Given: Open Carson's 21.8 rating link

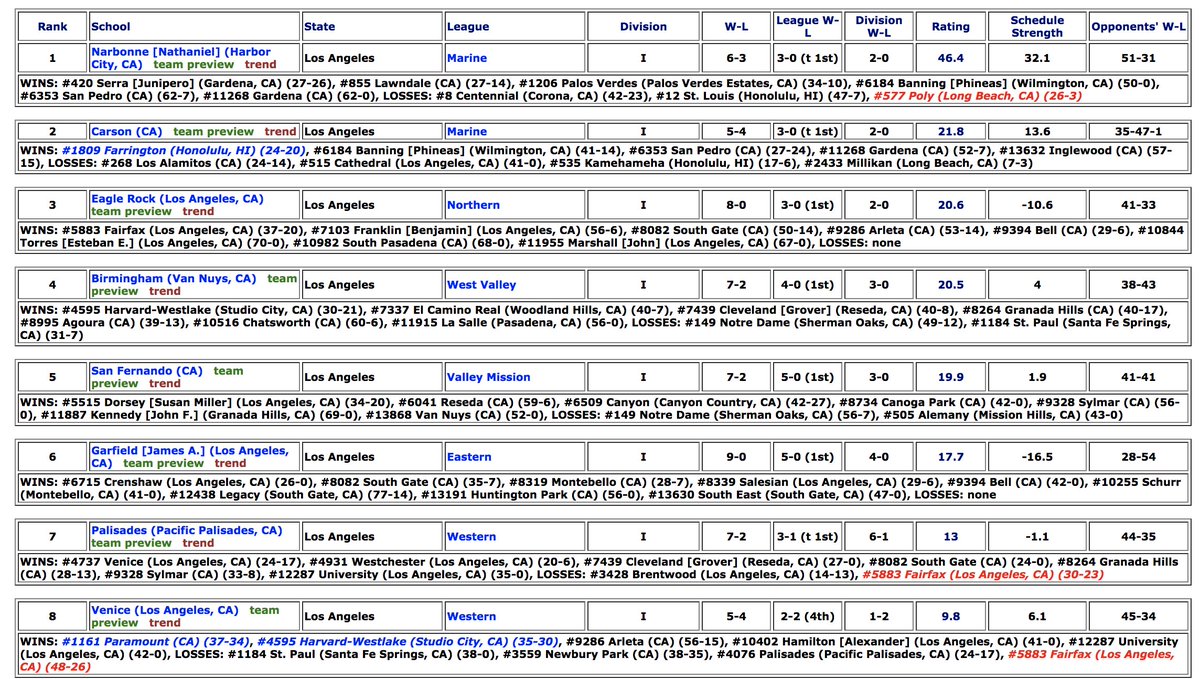Looking at the screenshot, I should click(950, 131).
